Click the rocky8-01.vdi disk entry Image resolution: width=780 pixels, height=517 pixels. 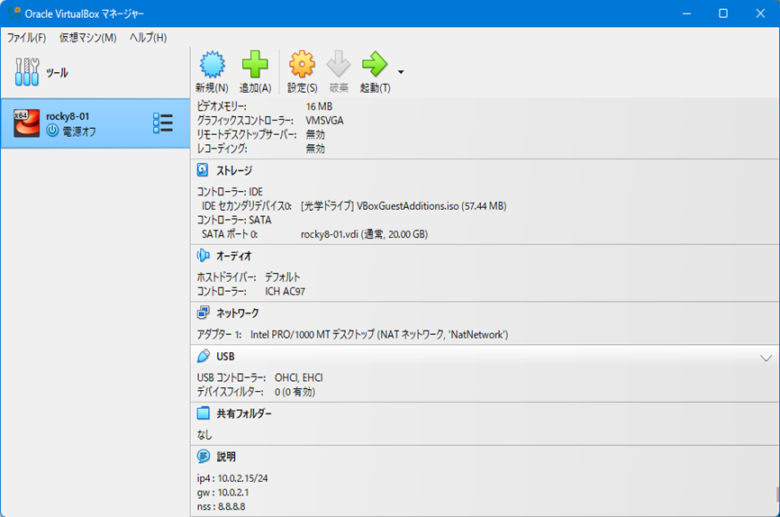[x=364, y=234]
